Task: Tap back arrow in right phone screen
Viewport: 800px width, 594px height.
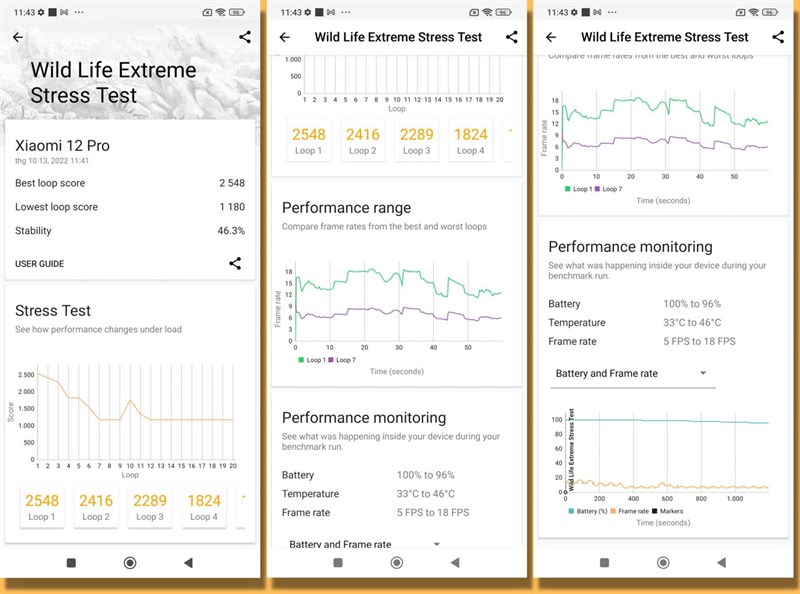Action: pos(551,37)
